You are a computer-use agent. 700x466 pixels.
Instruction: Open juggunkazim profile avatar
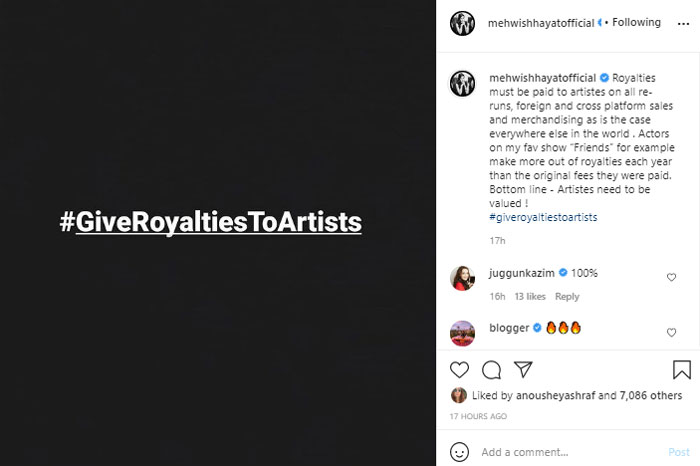click(462, 278)
